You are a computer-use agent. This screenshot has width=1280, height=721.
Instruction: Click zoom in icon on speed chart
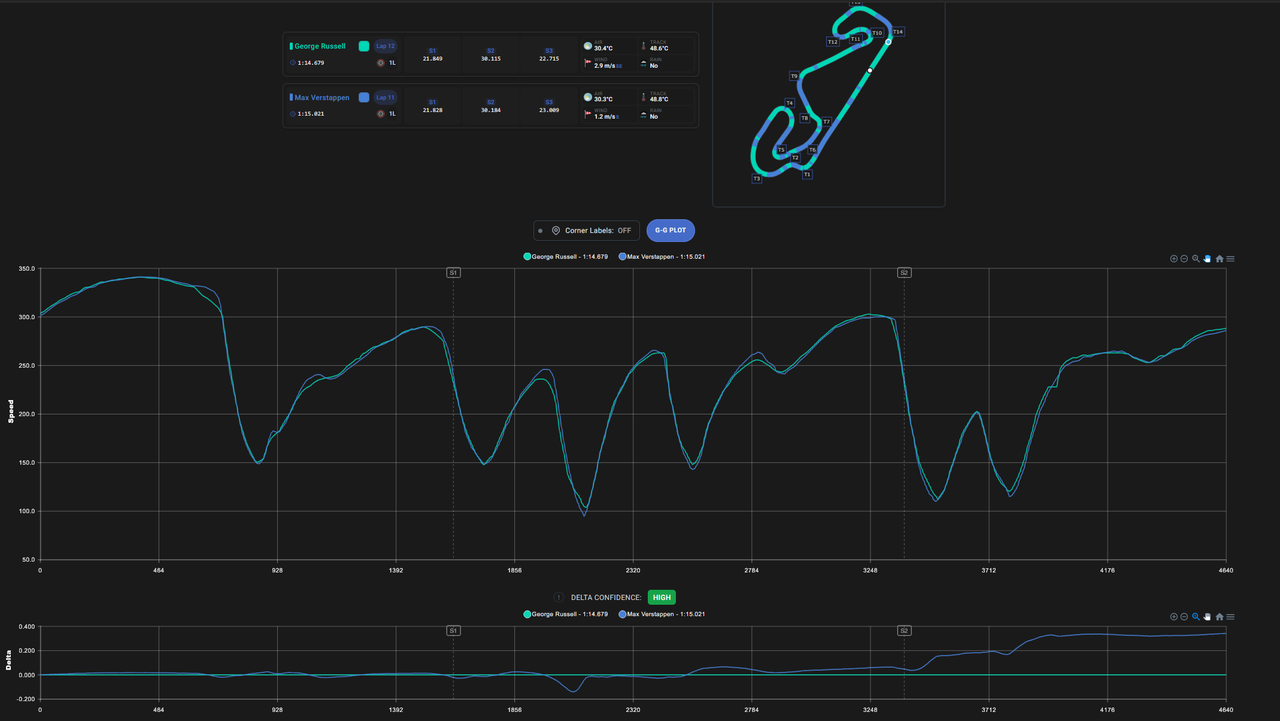[x=1174, y=258]
